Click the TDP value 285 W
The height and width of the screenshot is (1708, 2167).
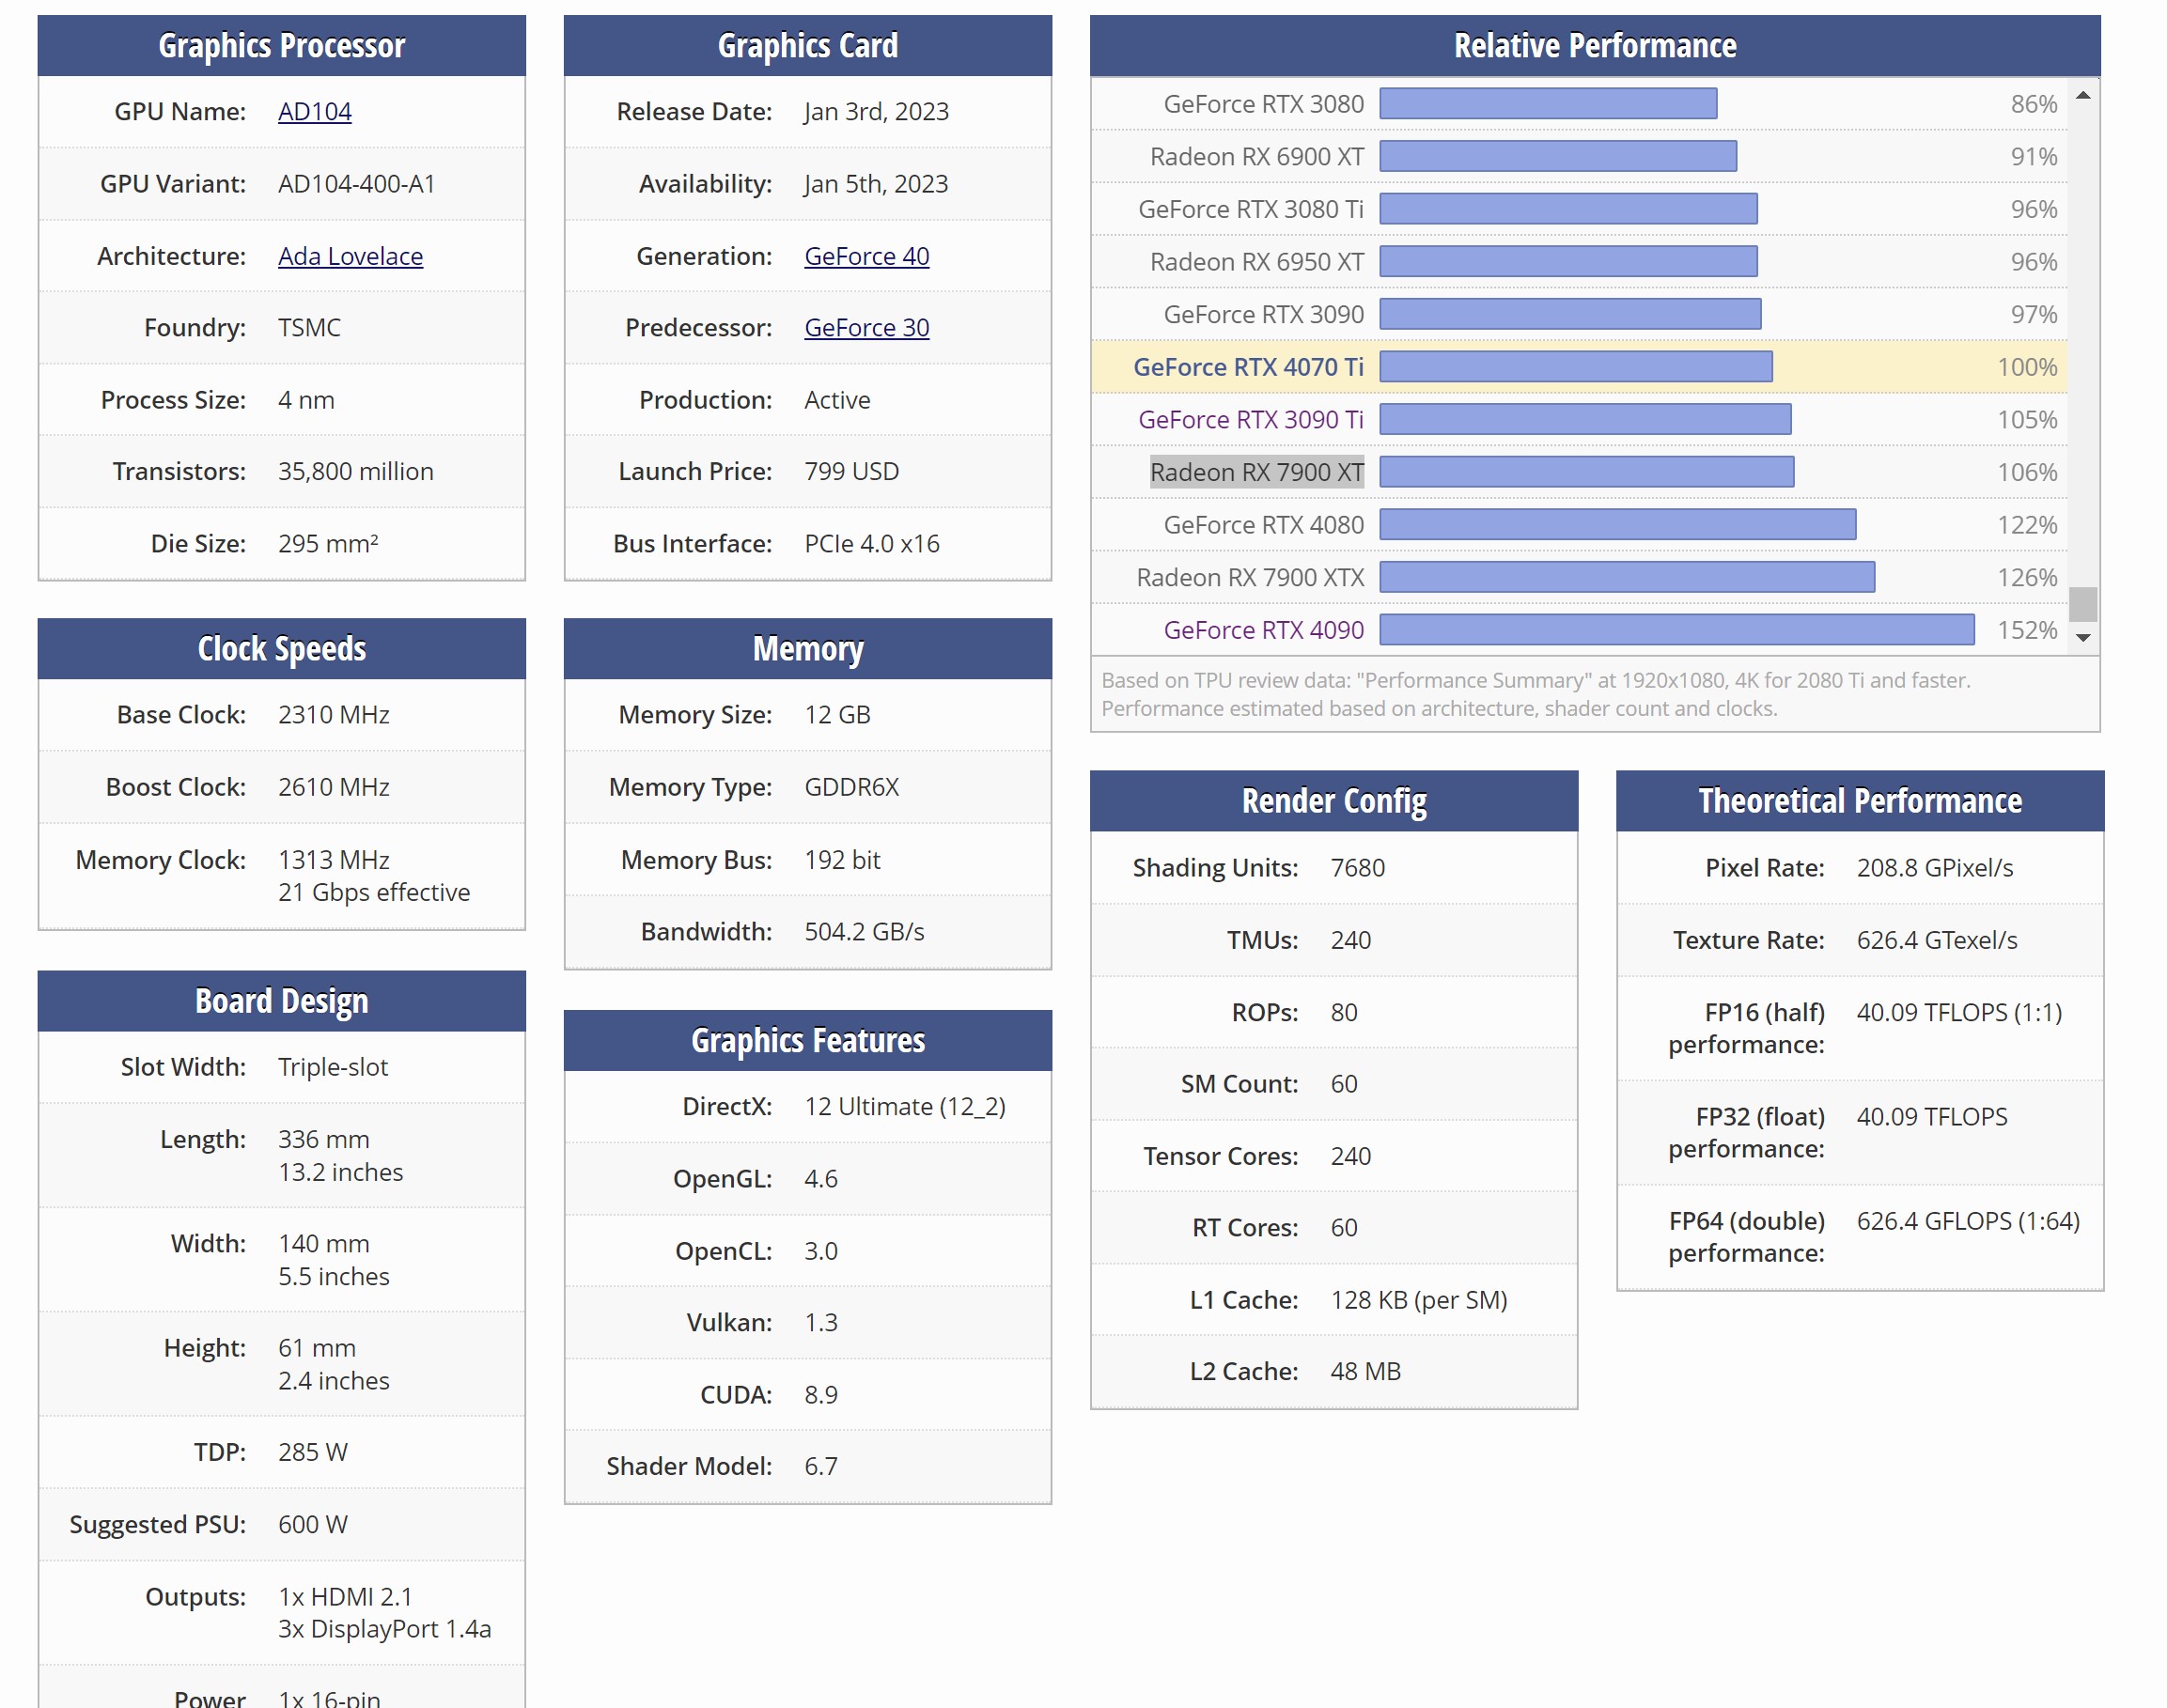[x=312, y=1452]
